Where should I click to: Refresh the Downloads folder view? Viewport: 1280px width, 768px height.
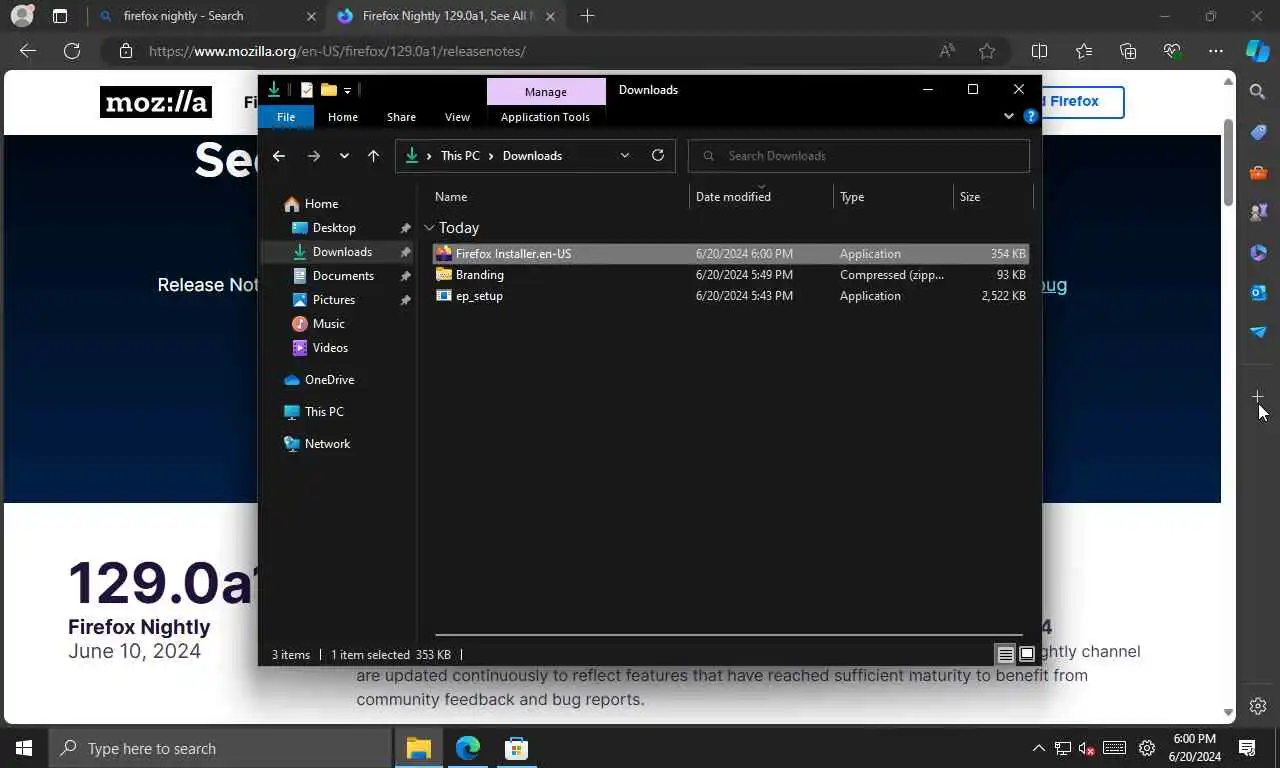click(657, 156)
